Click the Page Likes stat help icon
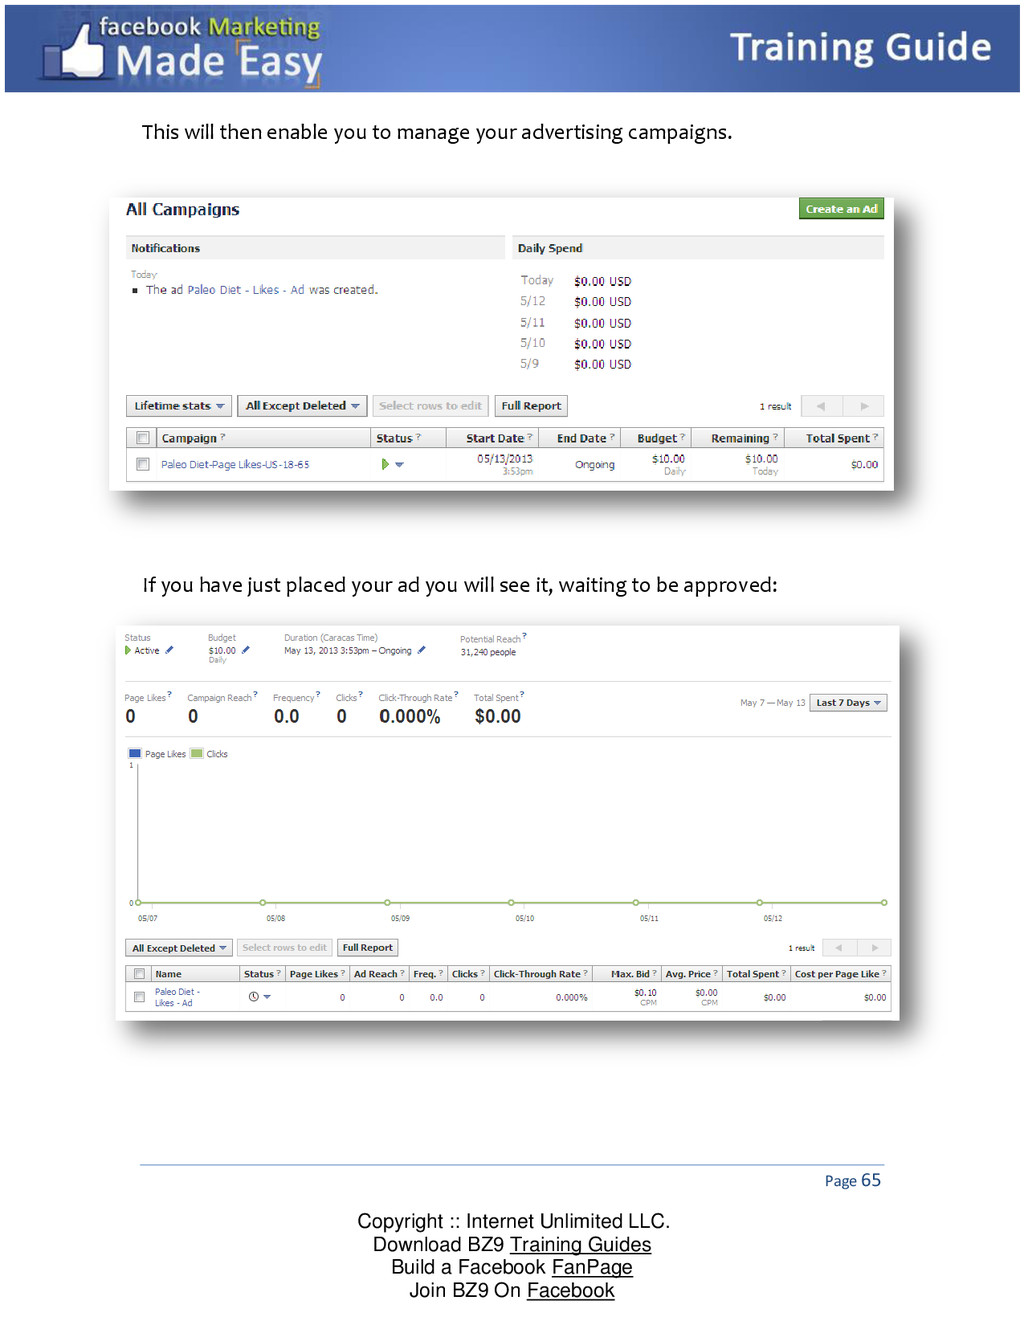Image resolution: width=1024 pixels, height=1325 pixels. (x=169, y=694)
